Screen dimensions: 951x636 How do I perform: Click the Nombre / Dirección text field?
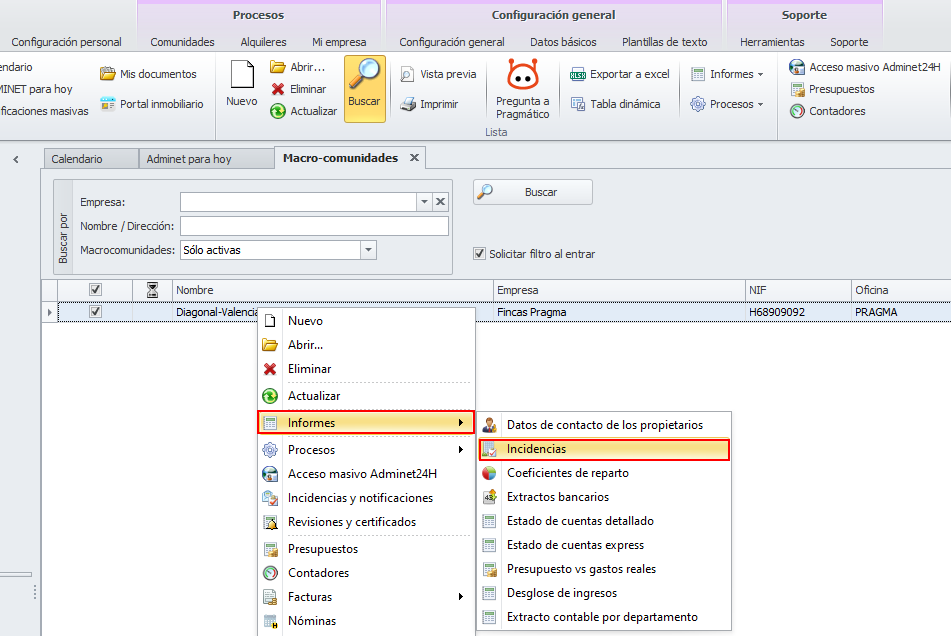(x=314, y=226)
